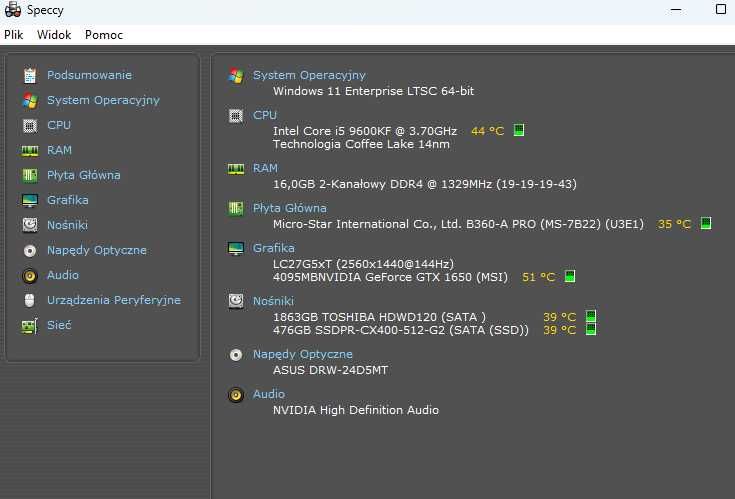Click the Napędy Optyczne heading link in summary
The height and width of the screenshot is (499, 735).
(x=303, y=354)
